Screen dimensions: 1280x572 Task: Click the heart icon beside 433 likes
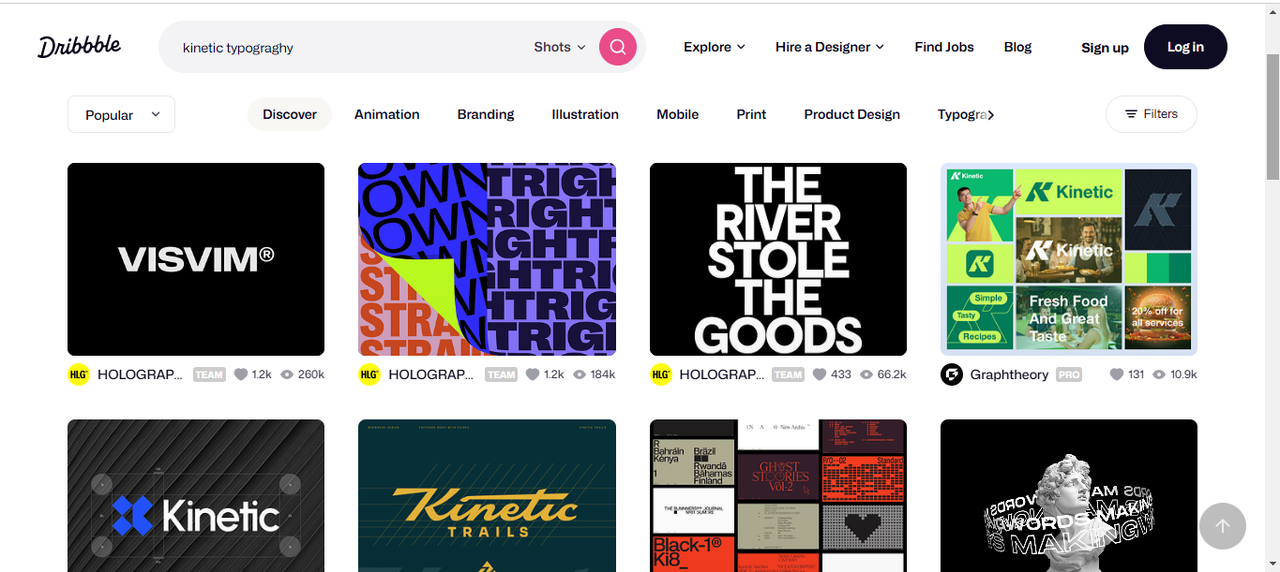(819, 374)
